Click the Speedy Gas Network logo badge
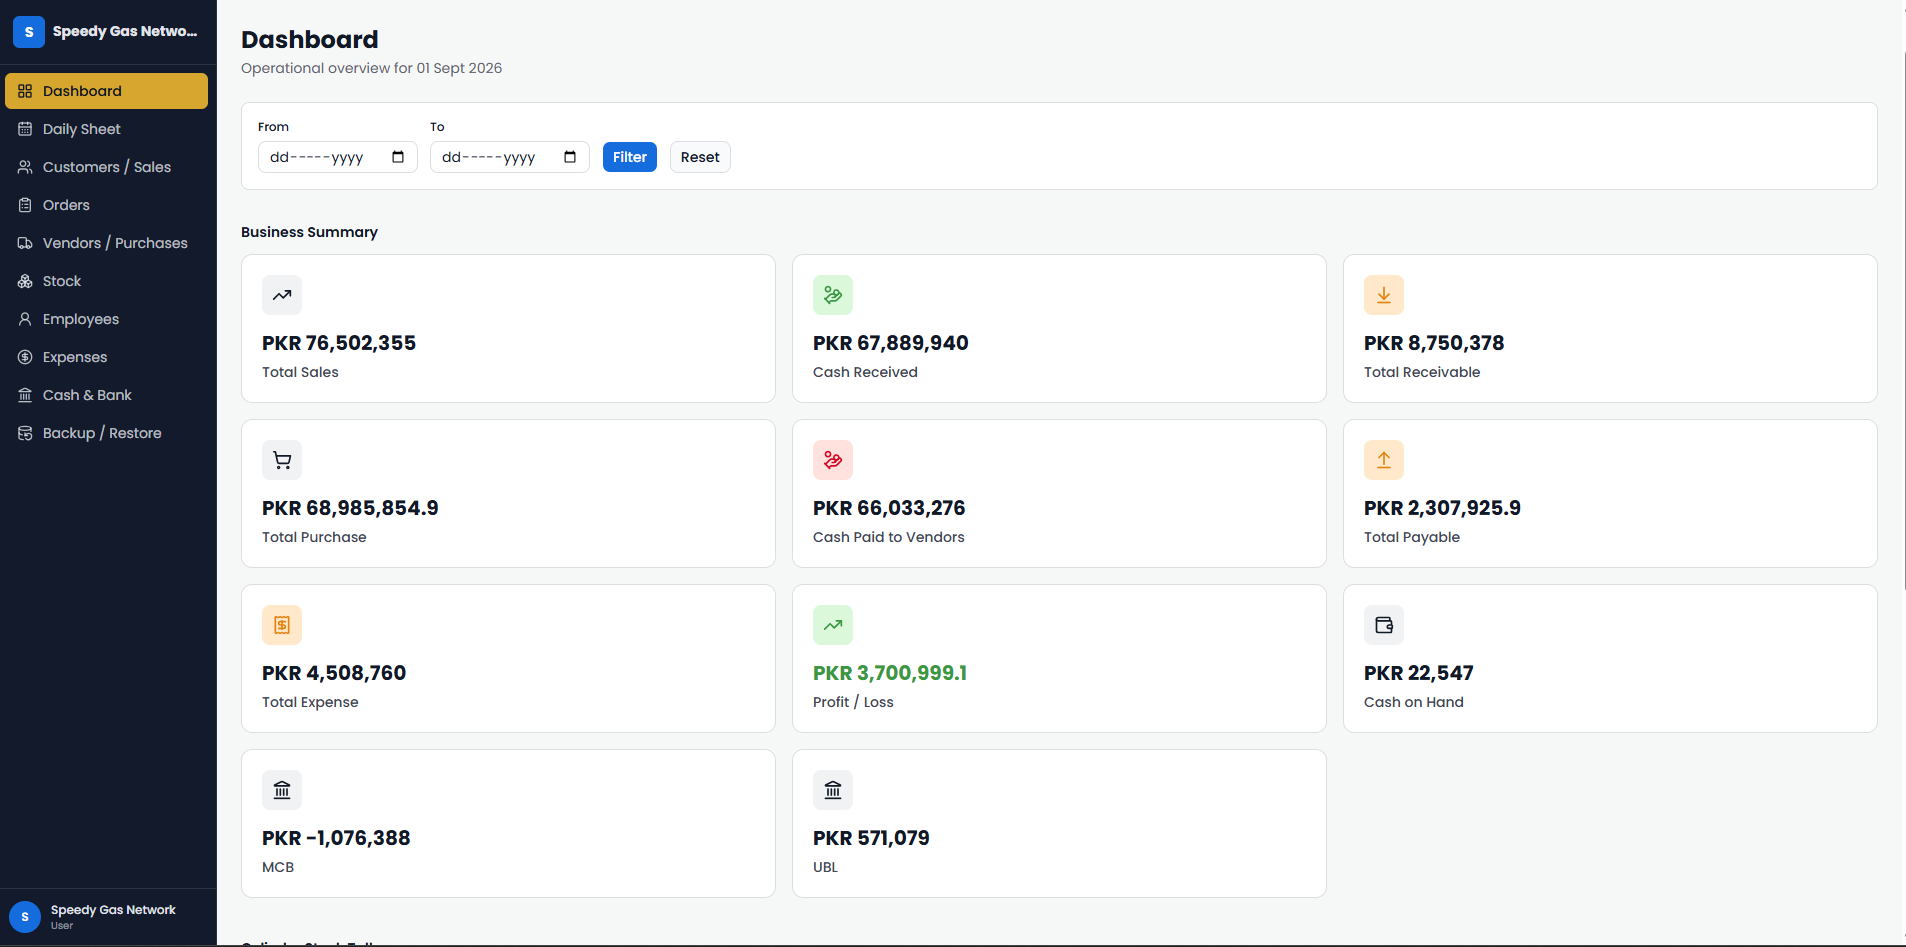This screenshot has width=1906, height=947. (x=29, y=32)
